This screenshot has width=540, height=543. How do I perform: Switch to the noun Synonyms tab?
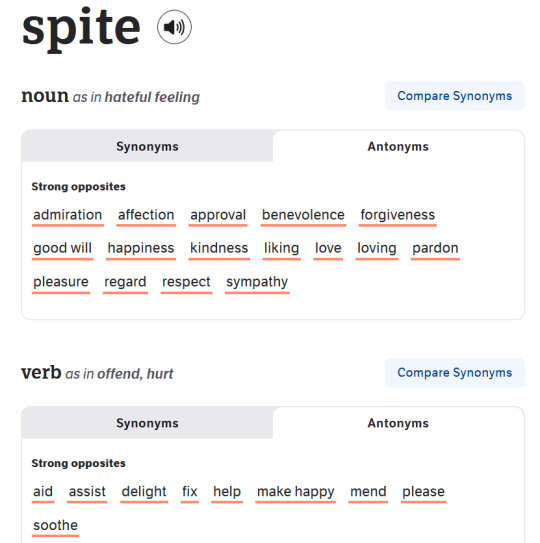pos(147,146)
